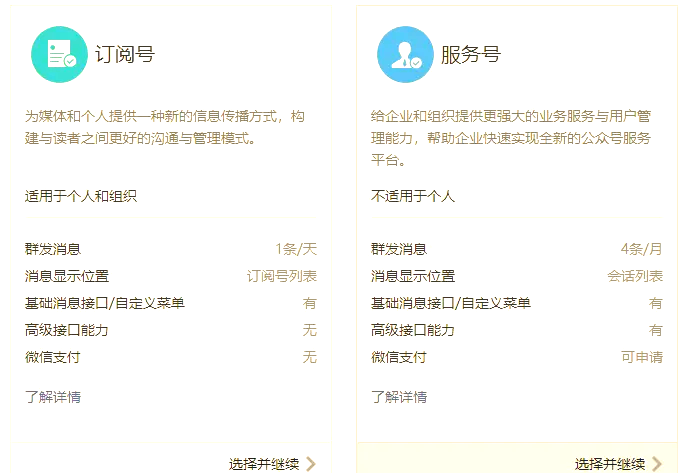Click the 4条/月 value
688x473 pixels.
tap(641, 249)
